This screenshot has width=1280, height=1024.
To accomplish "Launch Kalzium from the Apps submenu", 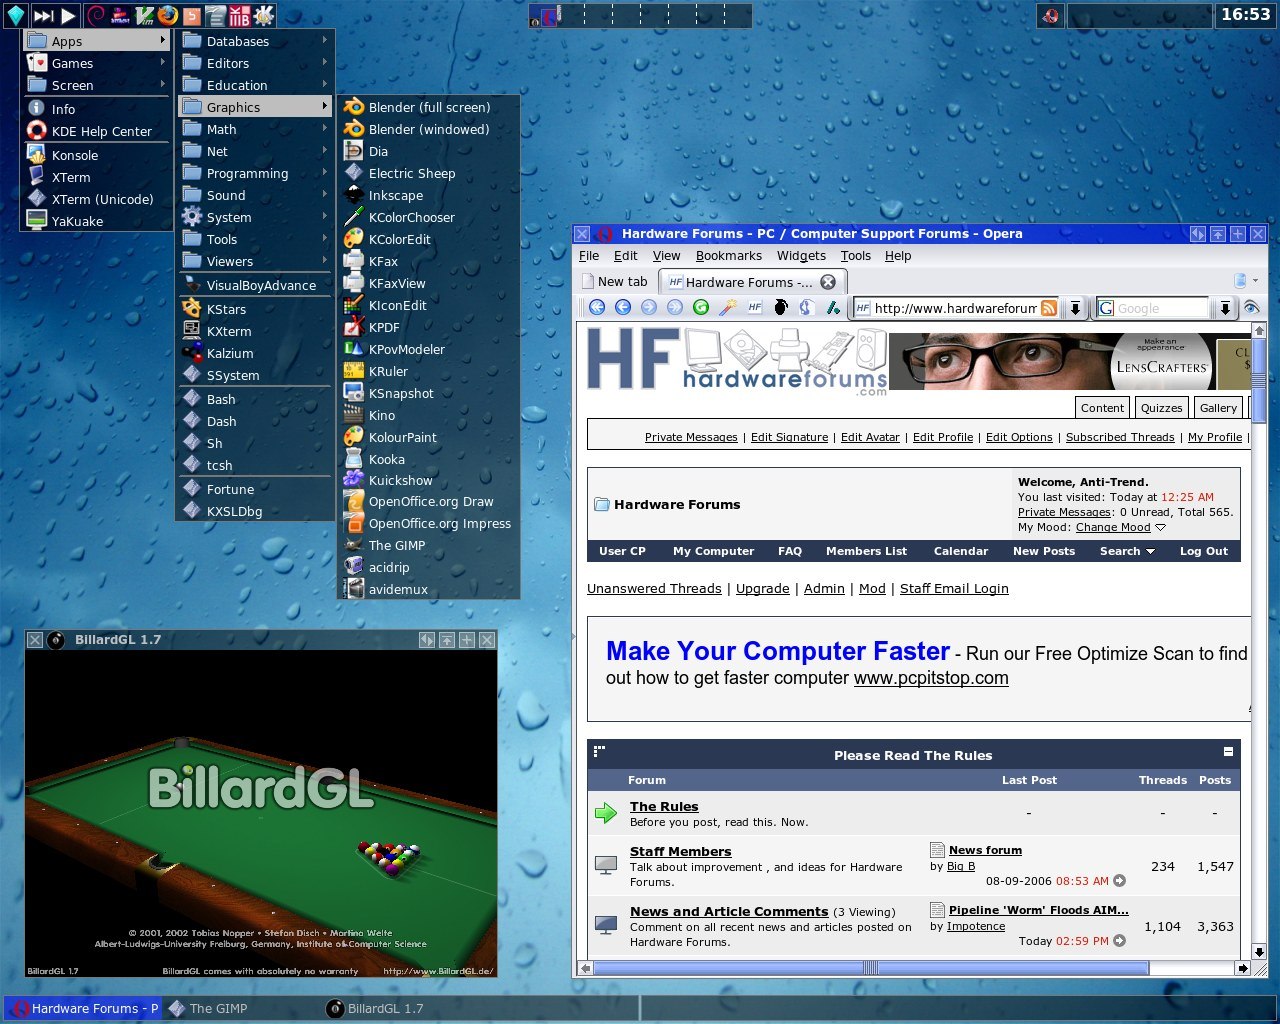I will tap(255, 353).
